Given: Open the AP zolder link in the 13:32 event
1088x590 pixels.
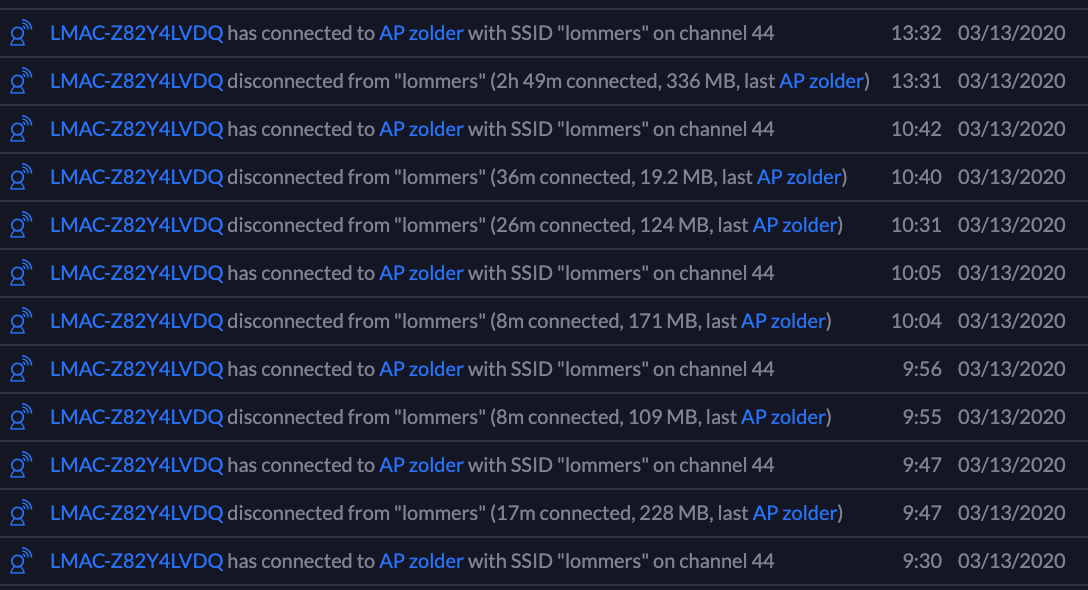Looking at the screenshot, I should [421, 33].
